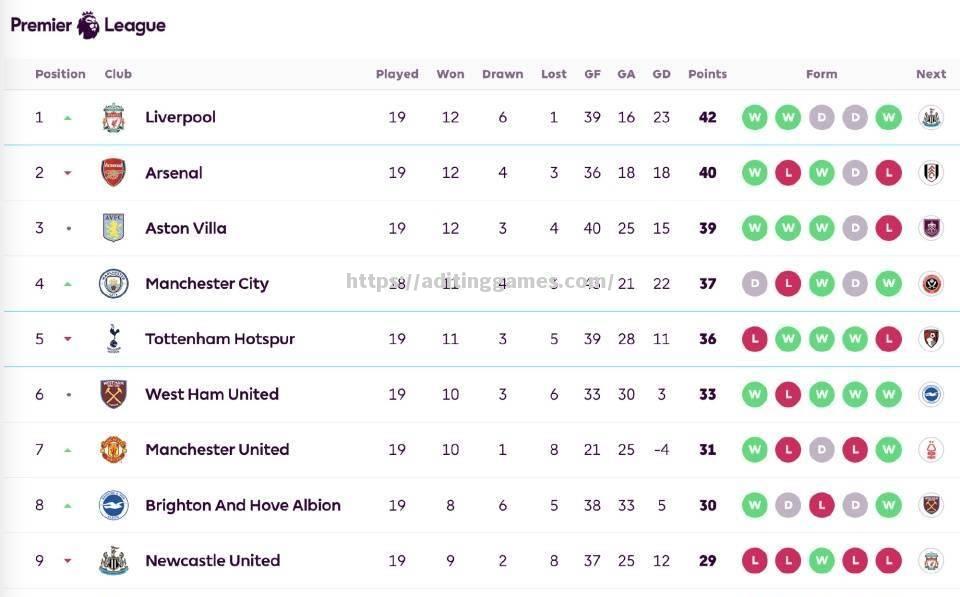Expand Liverpool row via position arrow
This screenshot has height=597, width=960.
click(68, 118)
